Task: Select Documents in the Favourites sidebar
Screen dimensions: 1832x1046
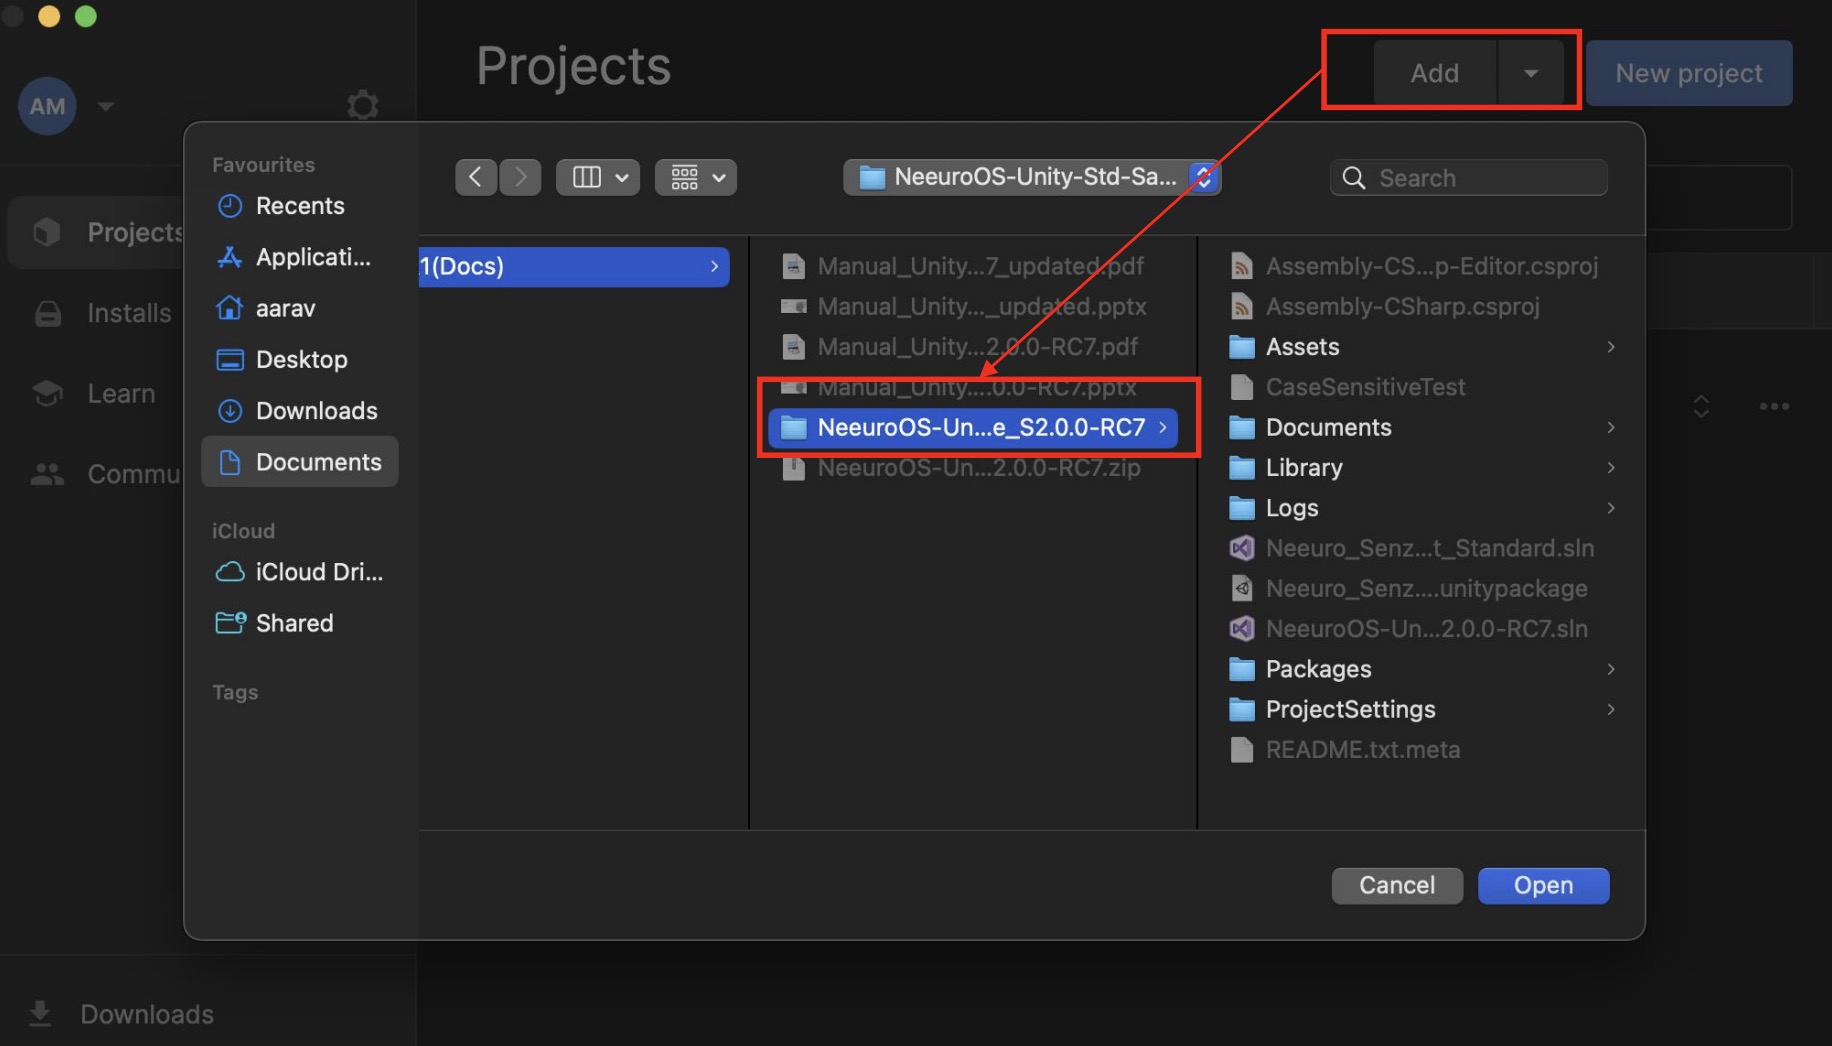Action: (318, 461)
